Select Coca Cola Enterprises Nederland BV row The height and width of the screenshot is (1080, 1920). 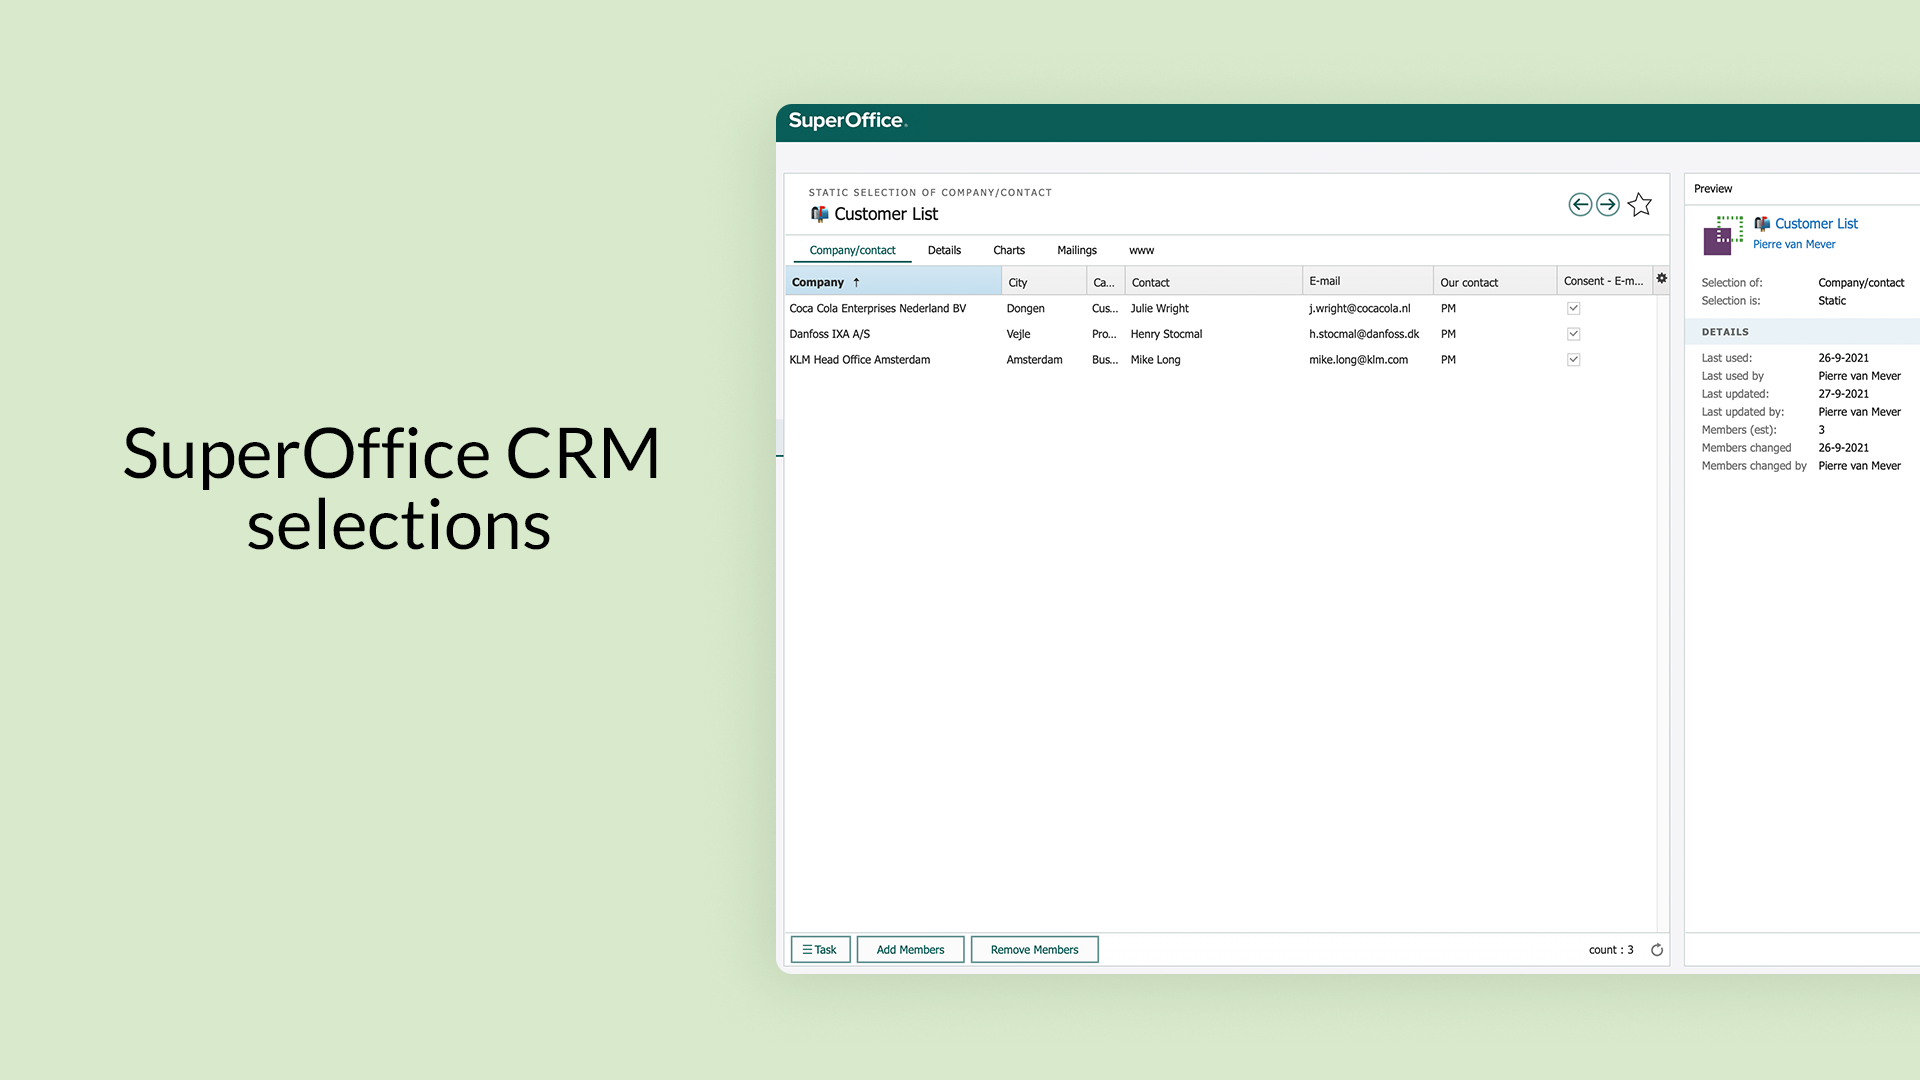pyautogui.click(x=1220, y=309)
